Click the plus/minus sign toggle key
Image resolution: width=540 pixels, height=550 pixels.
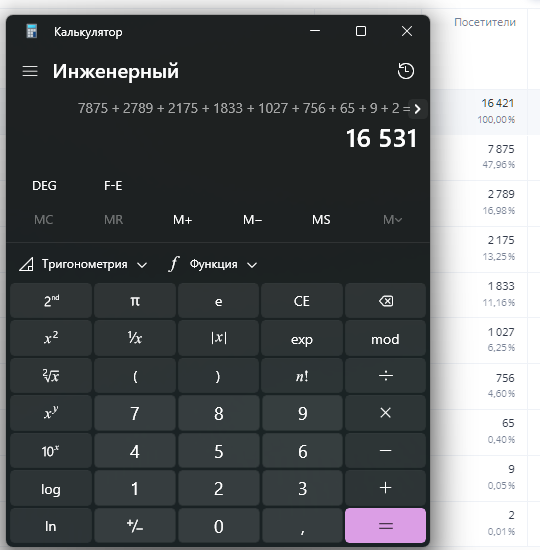(x=135, y=525)
